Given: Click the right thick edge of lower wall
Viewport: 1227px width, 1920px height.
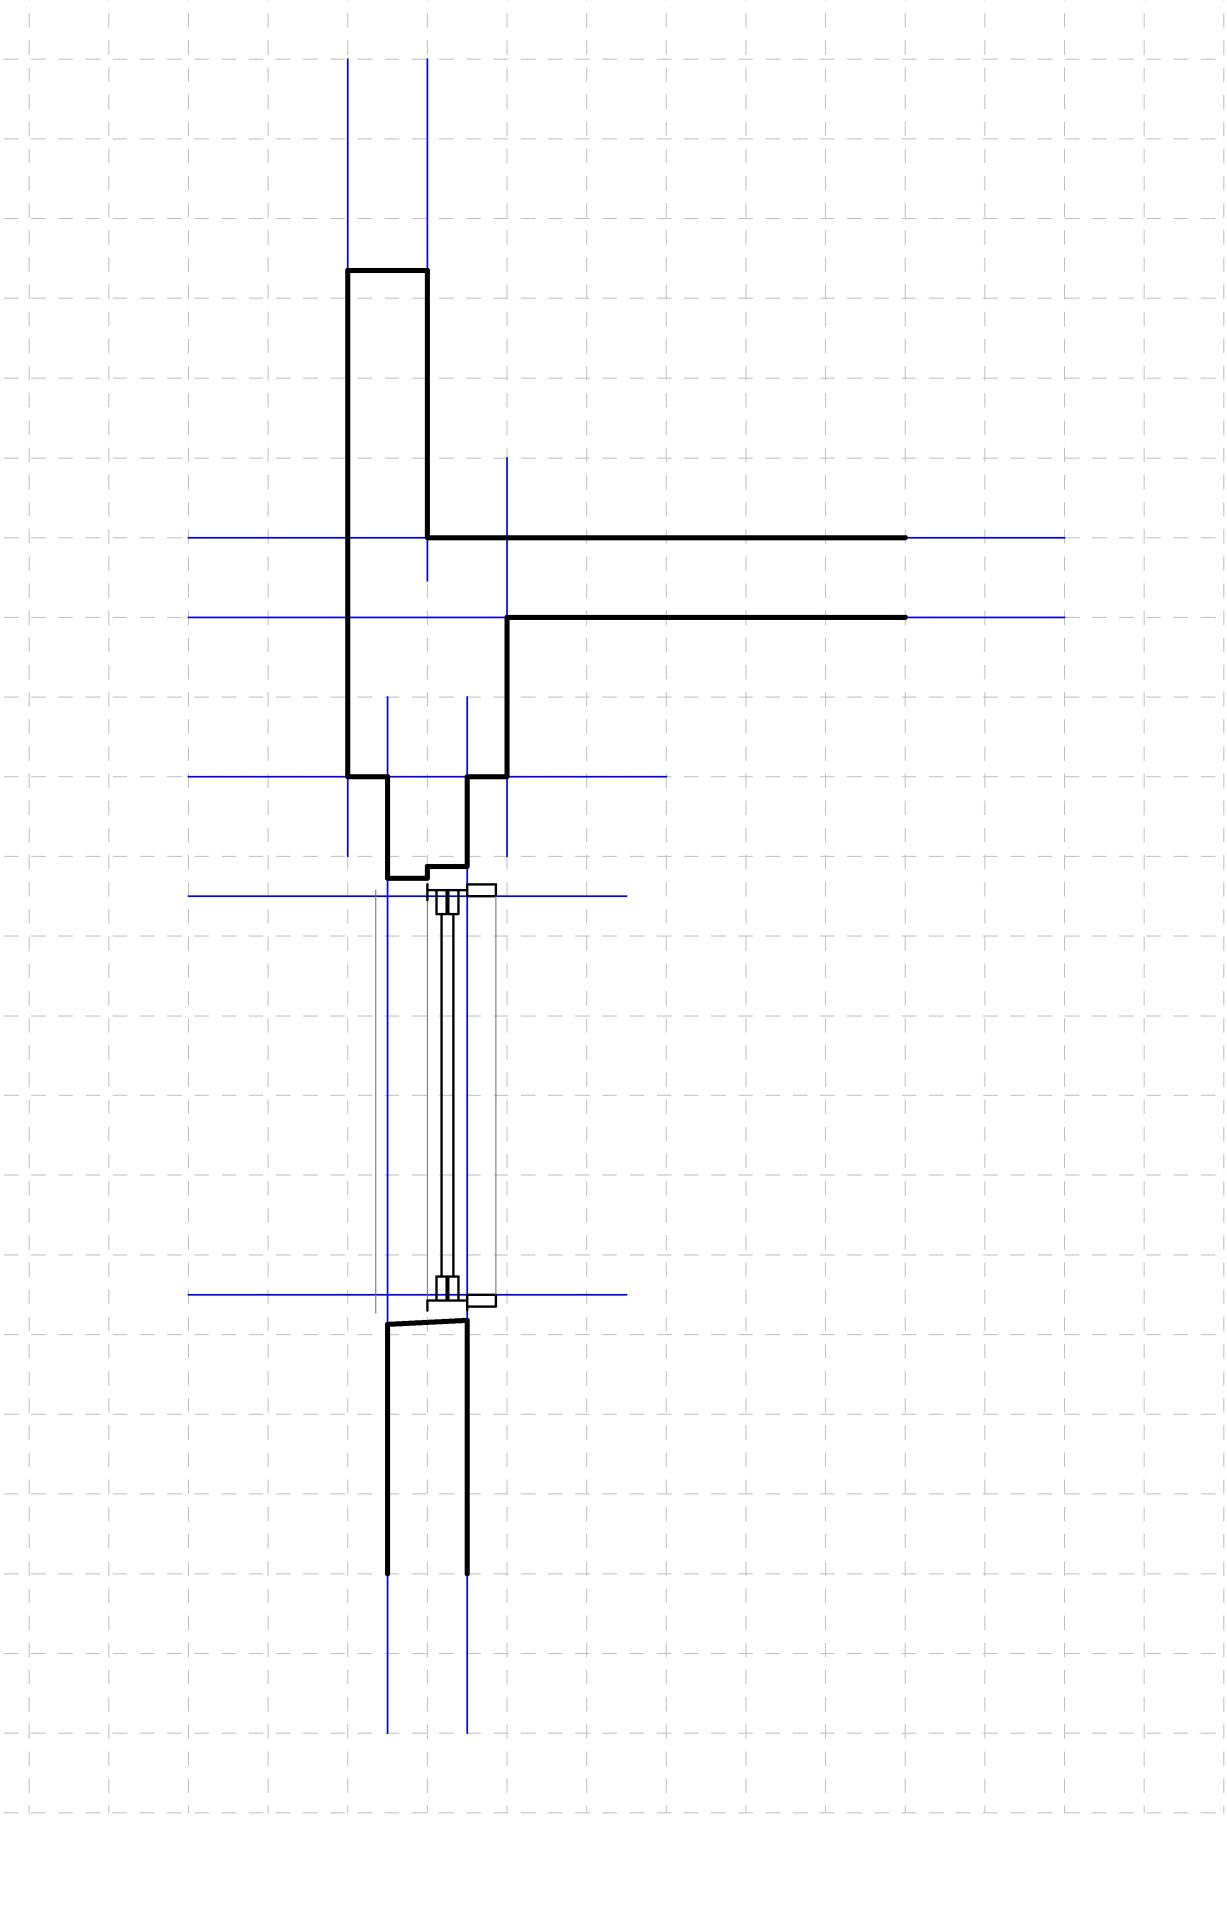Looking at the screenshot, I should click(467, 1450).
